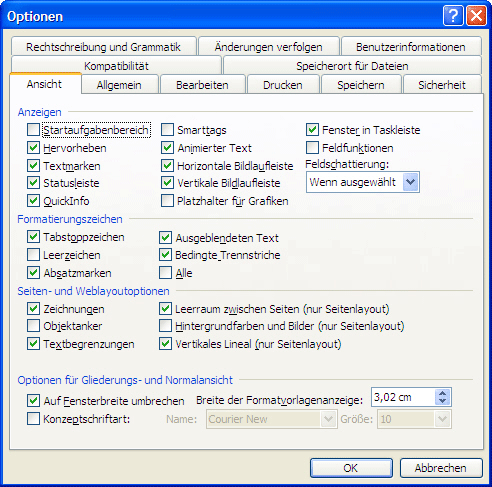Open the Rechtschreibung und Grammatik tab
Screen dimensions: 492x487
point(103,47)
